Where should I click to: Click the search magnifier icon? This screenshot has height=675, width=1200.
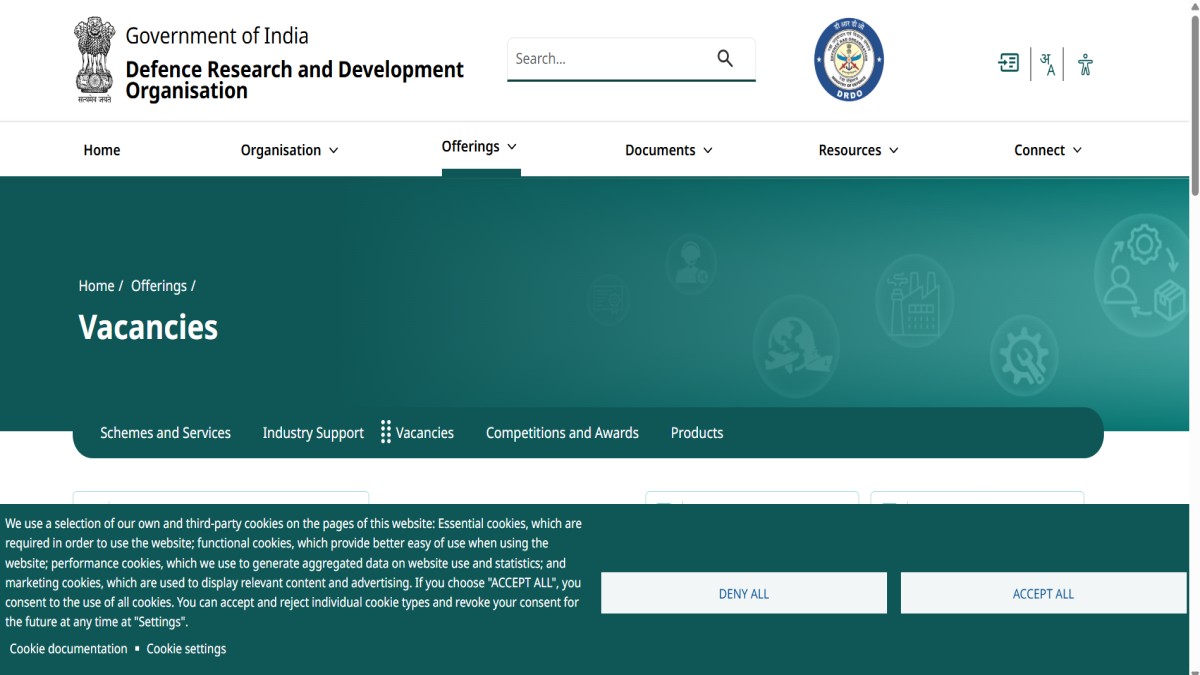725,59
